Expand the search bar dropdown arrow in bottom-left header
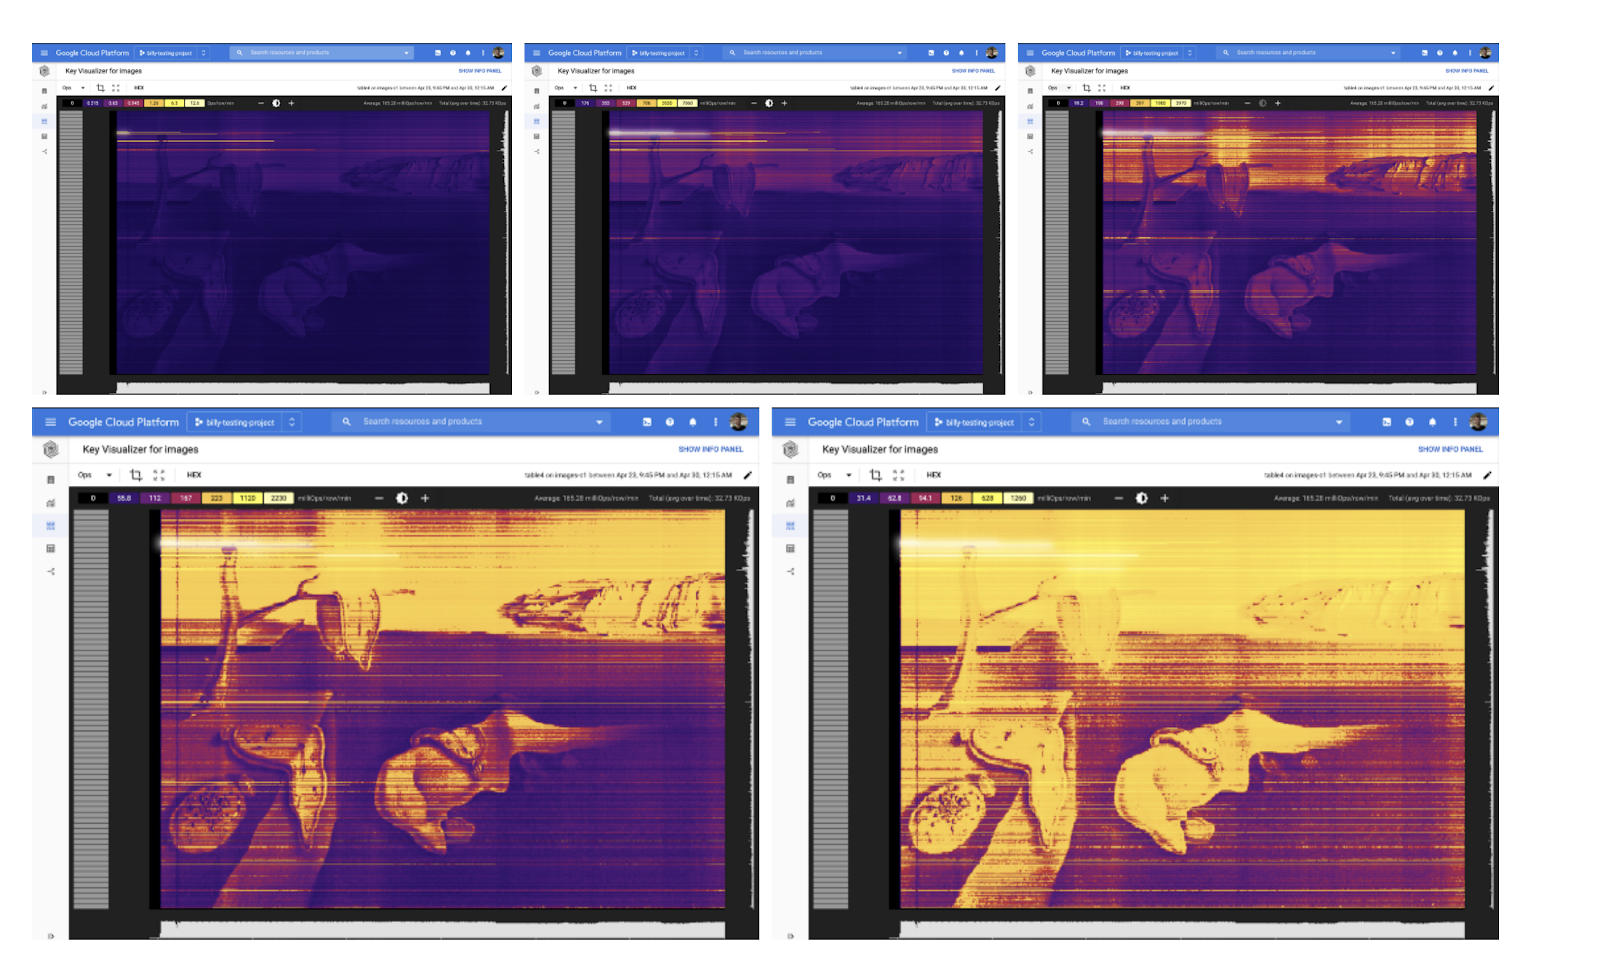This screenshot has height=978, width=1600. click(x=599, y=422)
